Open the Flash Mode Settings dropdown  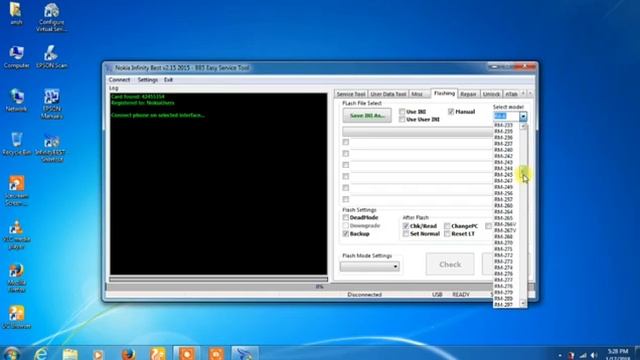(x=395, y=267)
